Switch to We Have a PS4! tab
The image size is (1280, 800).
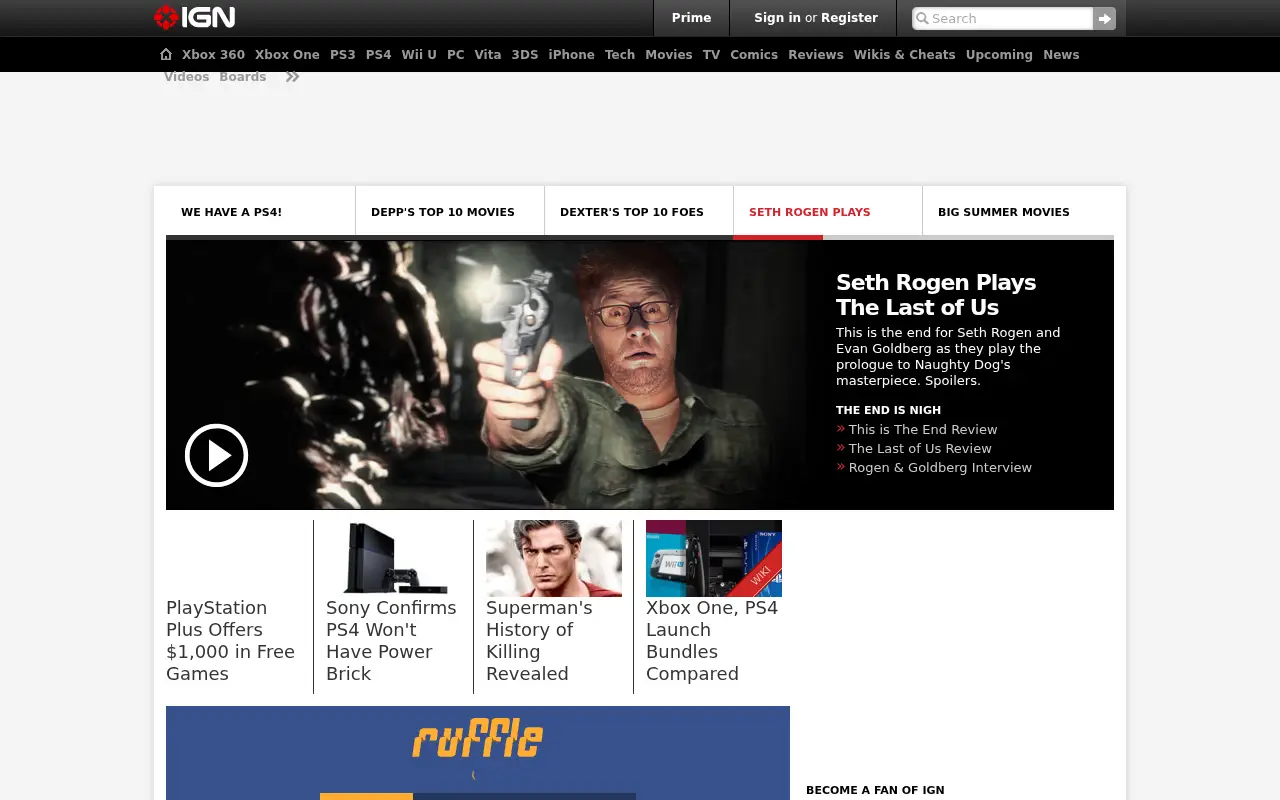(260, 212)
